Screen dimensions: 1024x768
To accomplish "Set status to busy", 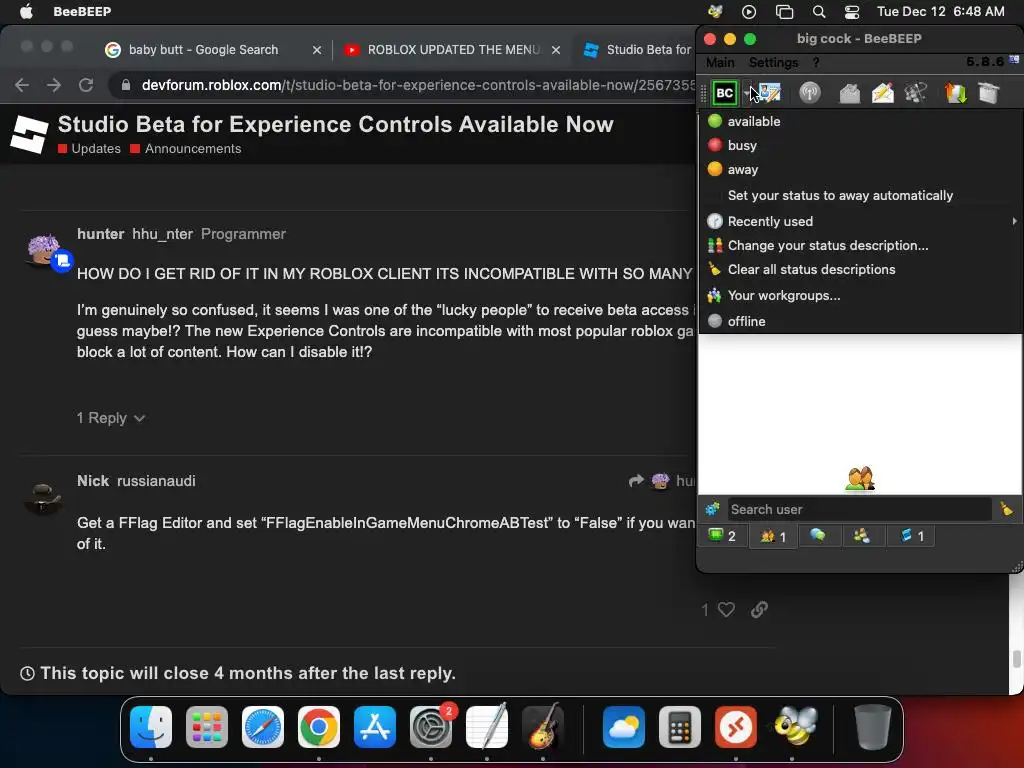I will point(860,145).
